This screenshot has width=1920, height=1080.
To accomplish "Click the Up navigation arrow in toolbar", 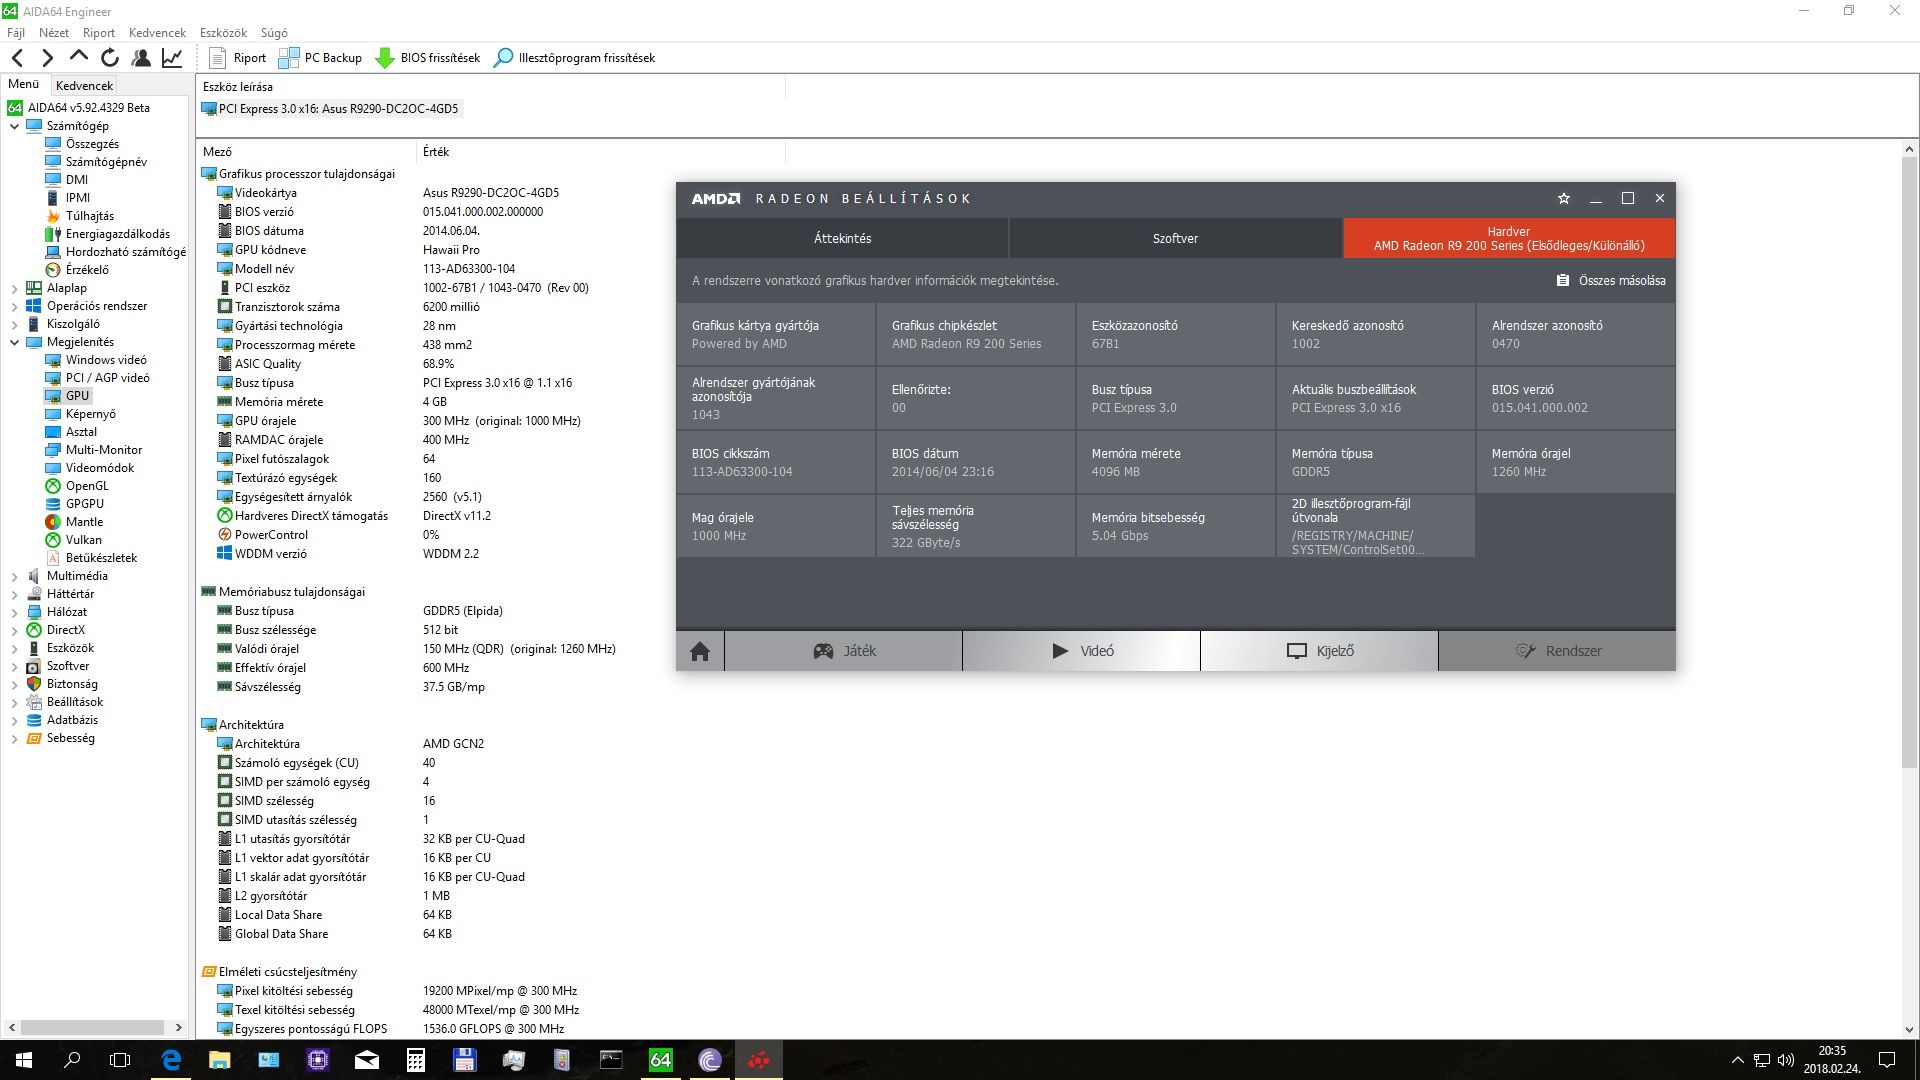I will click(79, 57).
